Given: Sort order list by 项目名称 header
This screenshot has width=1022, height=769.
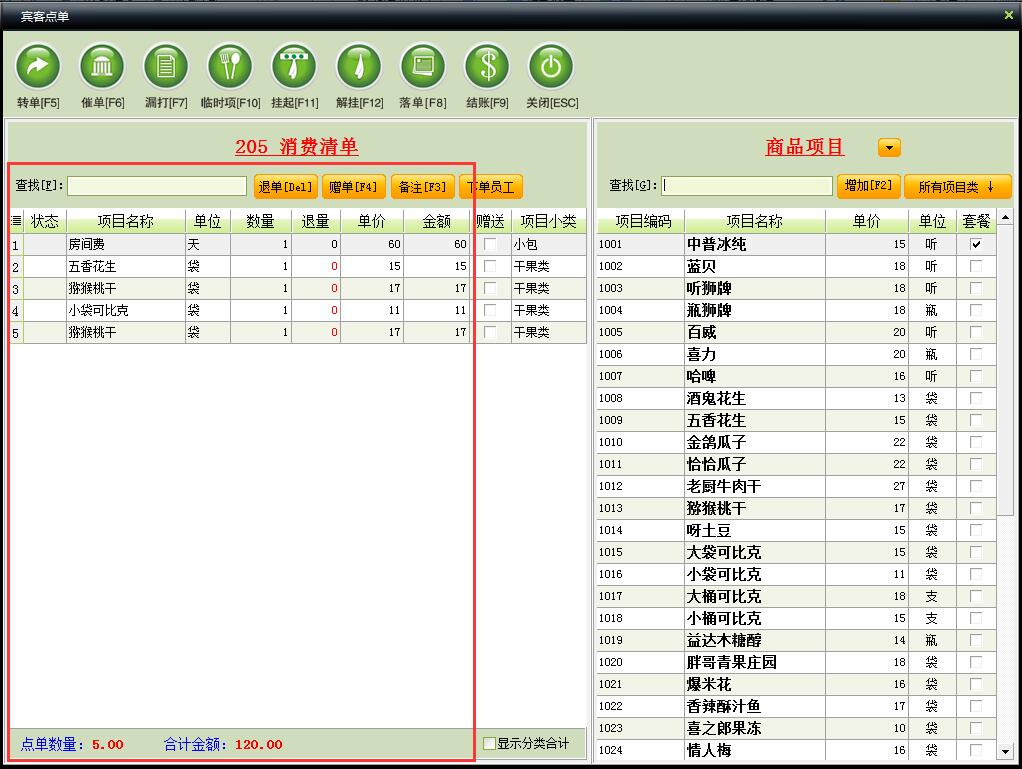Looking at the screenshot, I should pos(126,221).
